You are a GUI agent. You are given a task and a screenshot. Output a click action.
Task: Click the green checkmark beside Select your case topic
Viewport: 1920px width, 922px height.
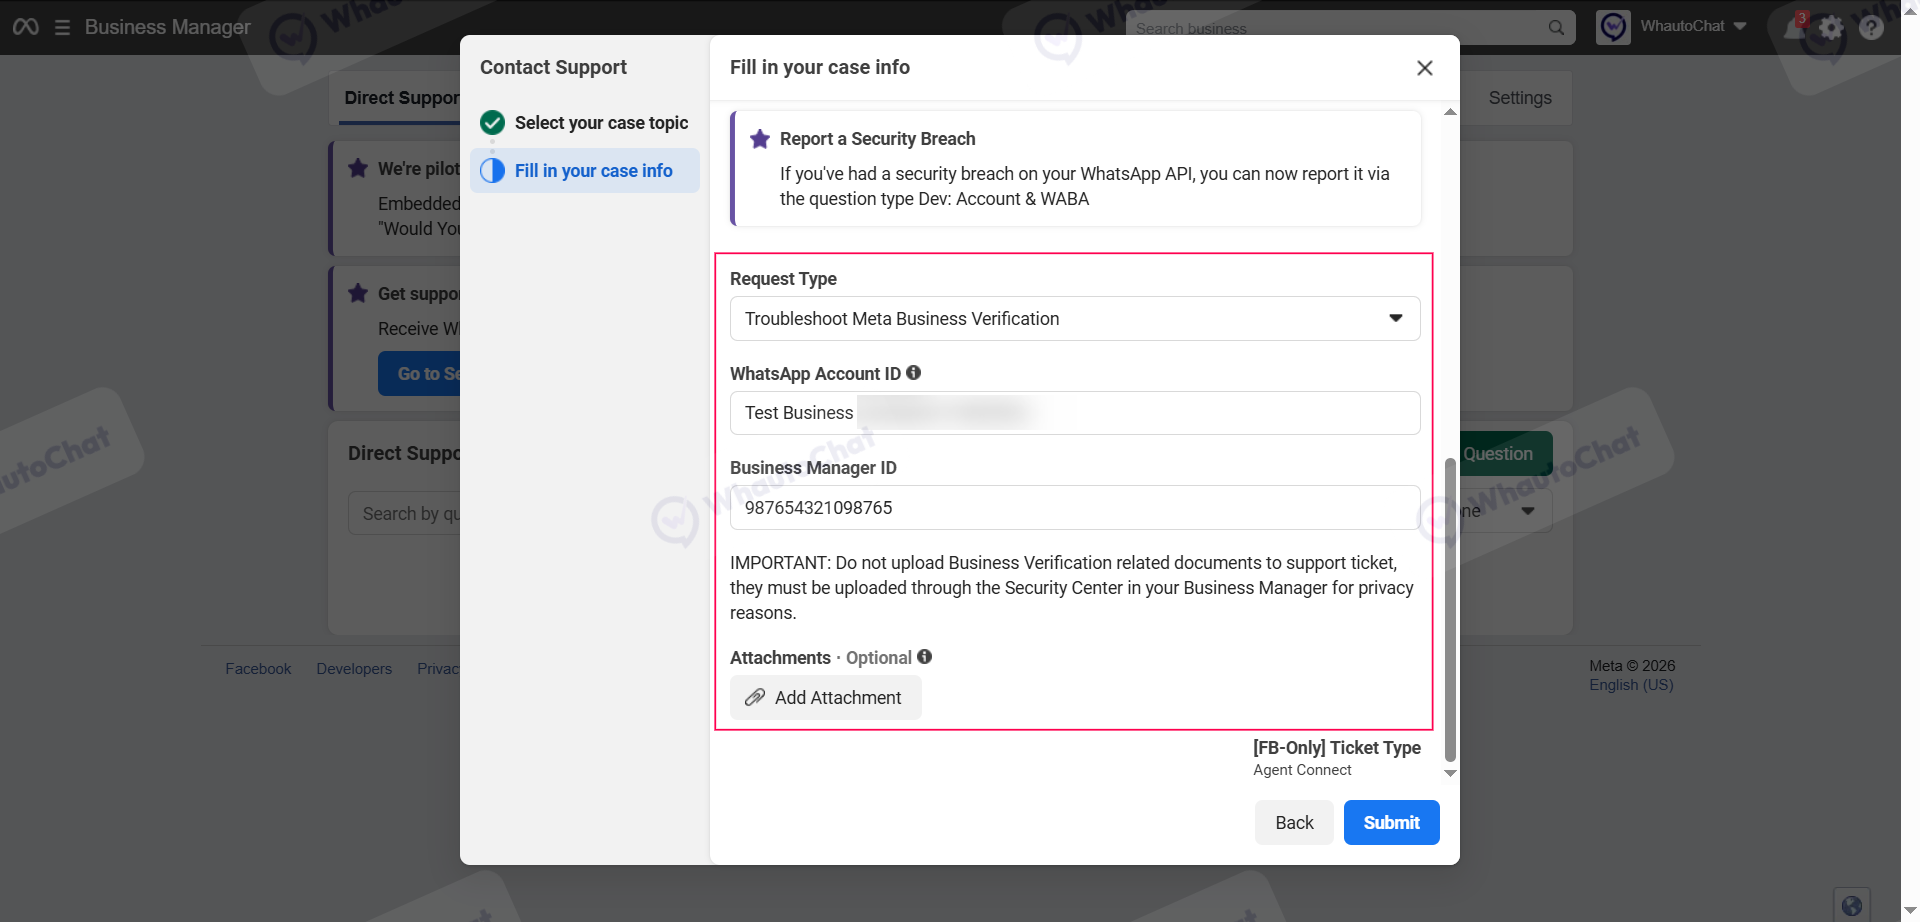[x=492, y=123]
